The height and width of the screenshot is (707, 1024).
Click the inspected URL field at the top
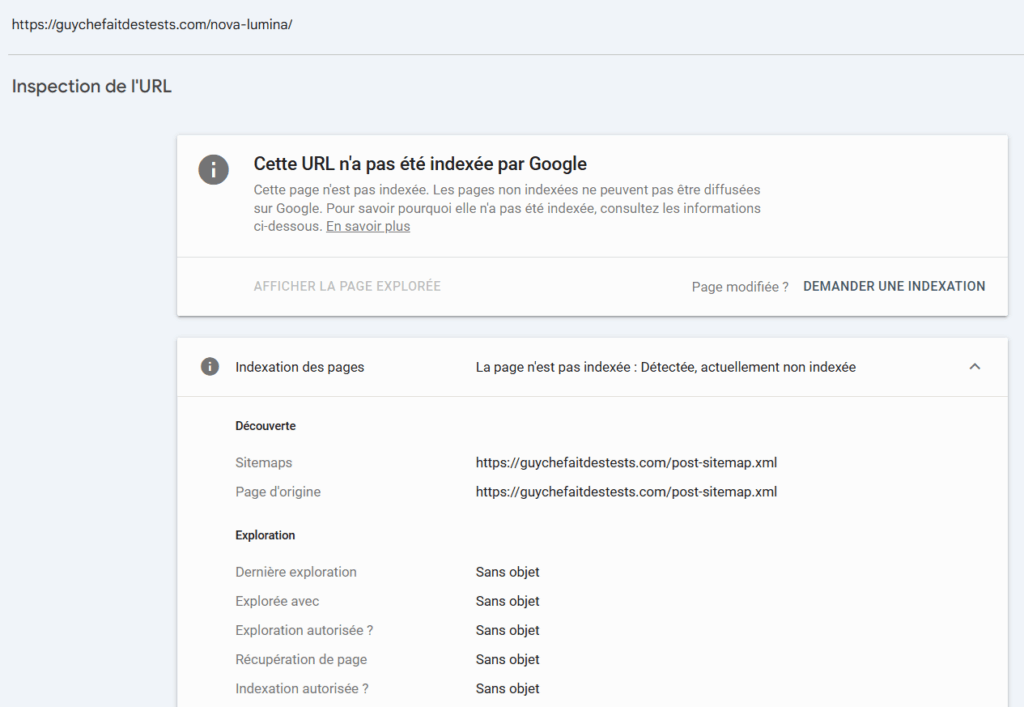click(x=152, y=24)
